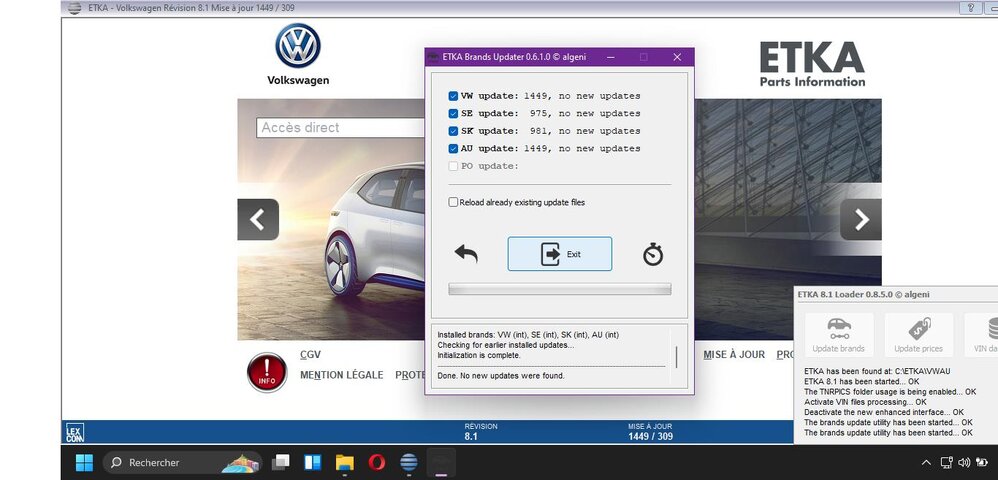This screenshot has width=998, height=480.
Task: Click the Exit button in Brands Updater
Action: coord(559,254)
